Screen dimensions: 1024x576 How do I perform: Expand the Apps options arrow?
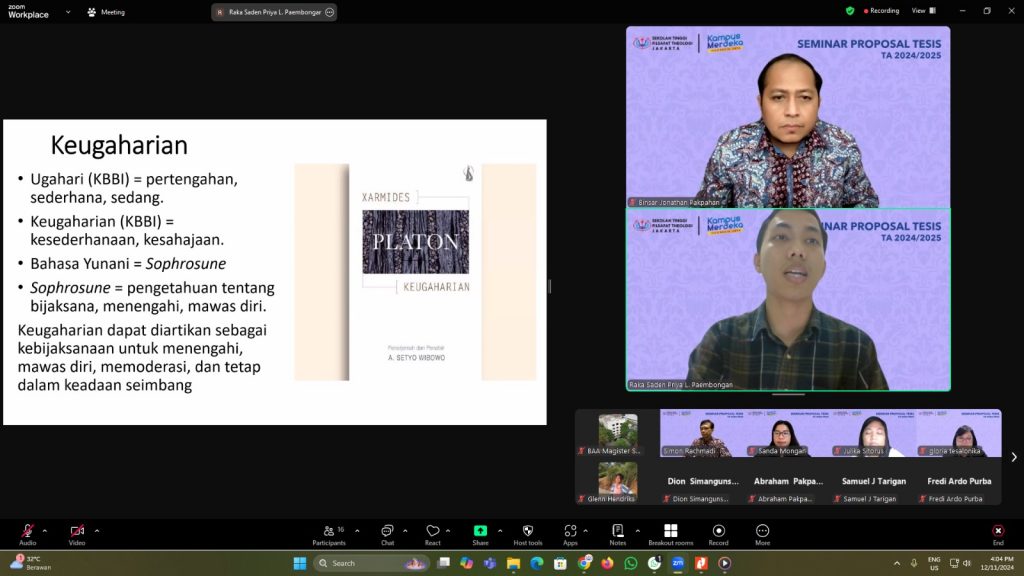coord(585,531)
